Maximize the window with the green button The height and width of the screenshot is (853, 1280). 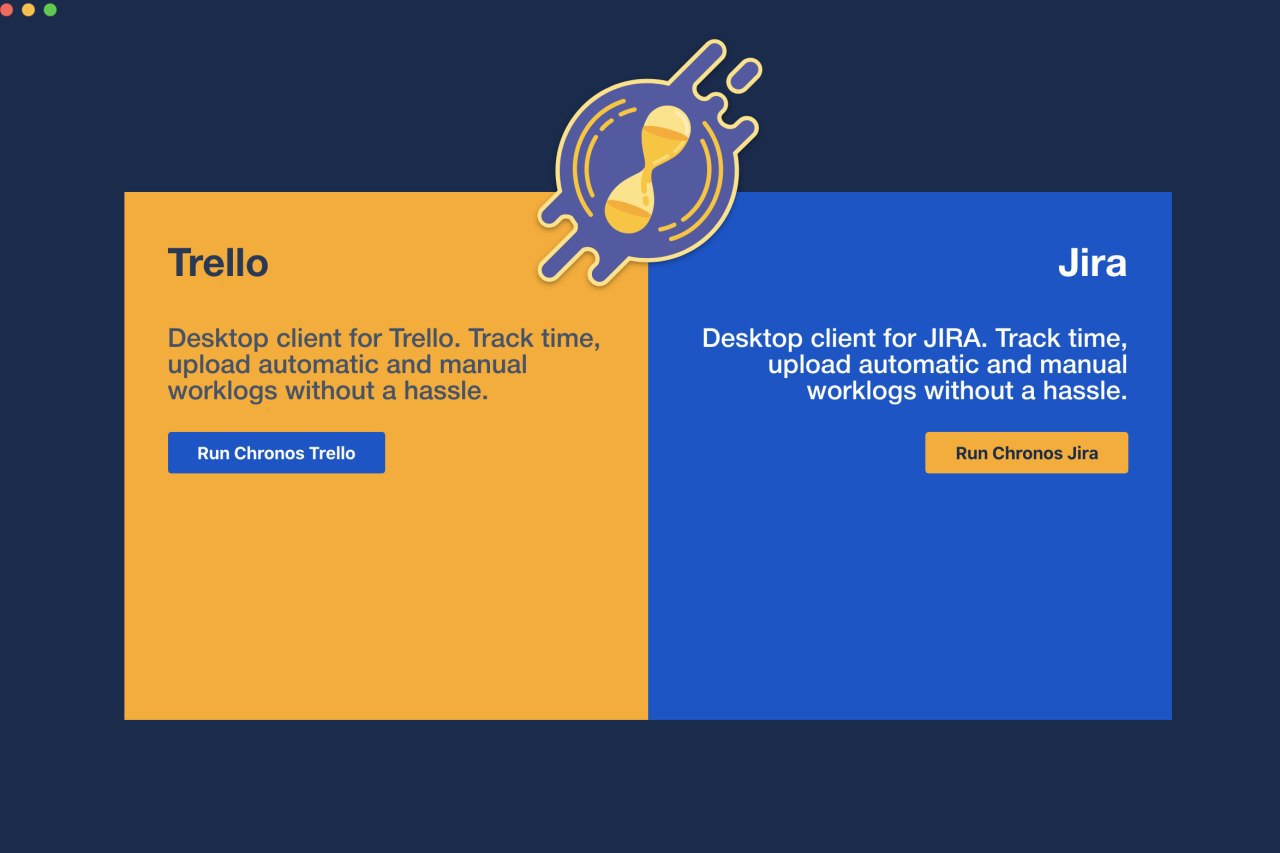point(50,10)
